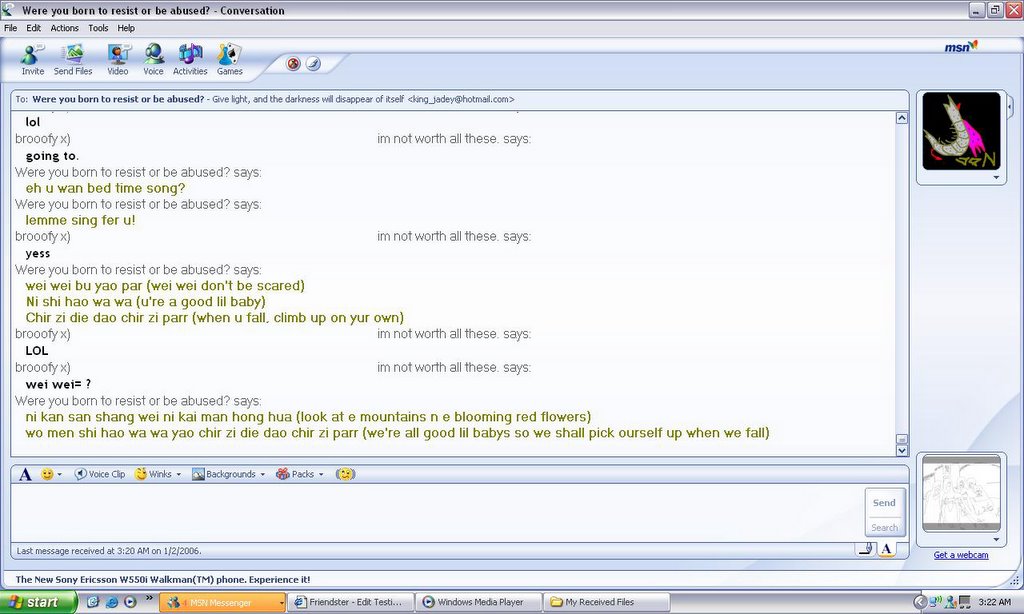Switch to text typing mode tab
Screen dimensions: 1024x614
(x=886, y=549)
